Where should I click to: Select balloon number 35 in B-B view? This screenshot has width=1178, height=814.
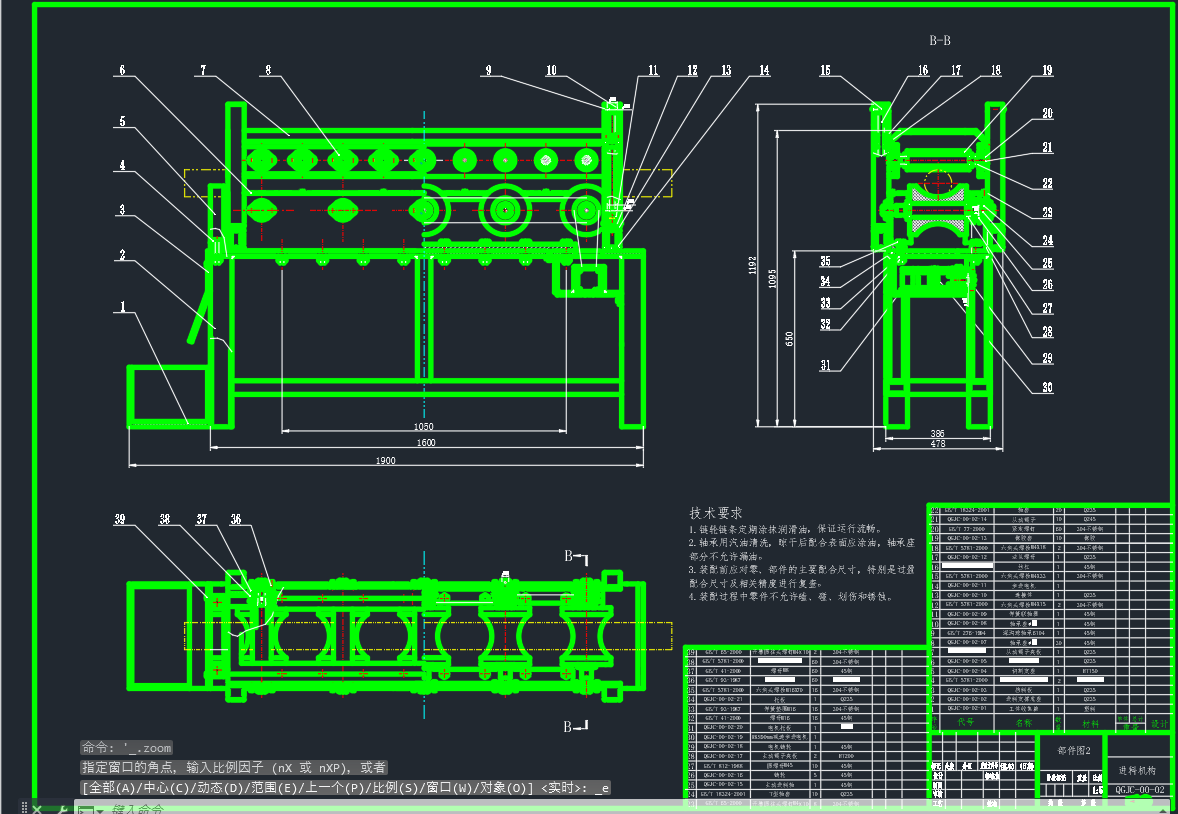pyautogui.click(x=826, y=261)
